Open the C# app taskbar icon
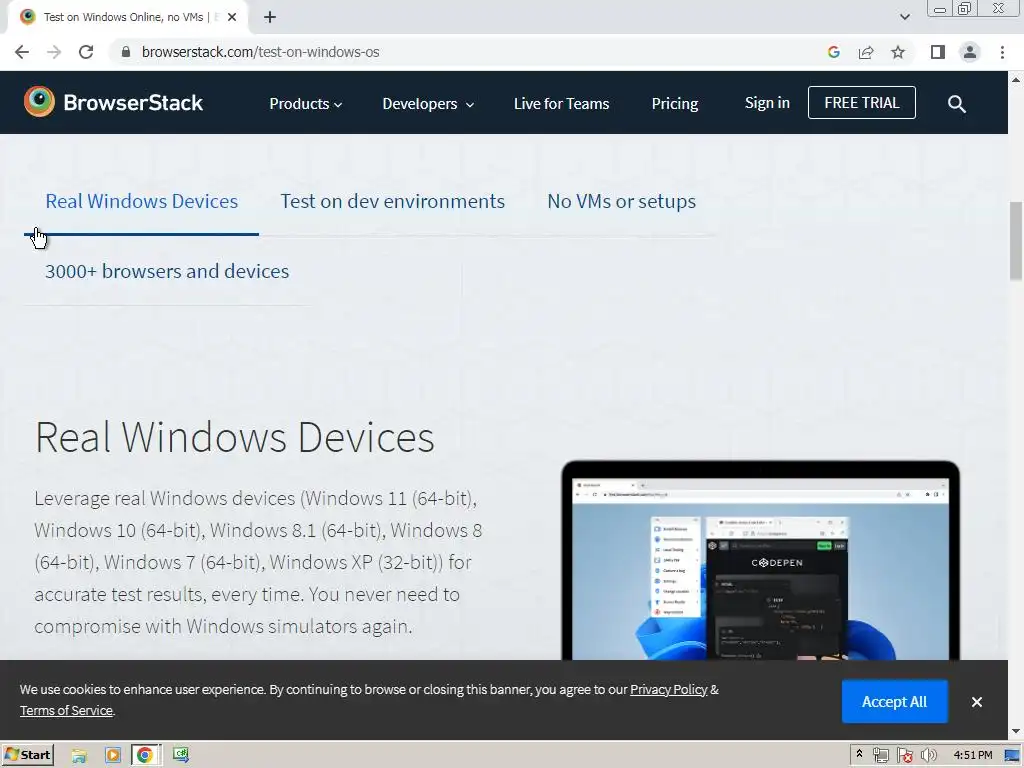This screenshot has width=1024, height=768. click(180, 755)
